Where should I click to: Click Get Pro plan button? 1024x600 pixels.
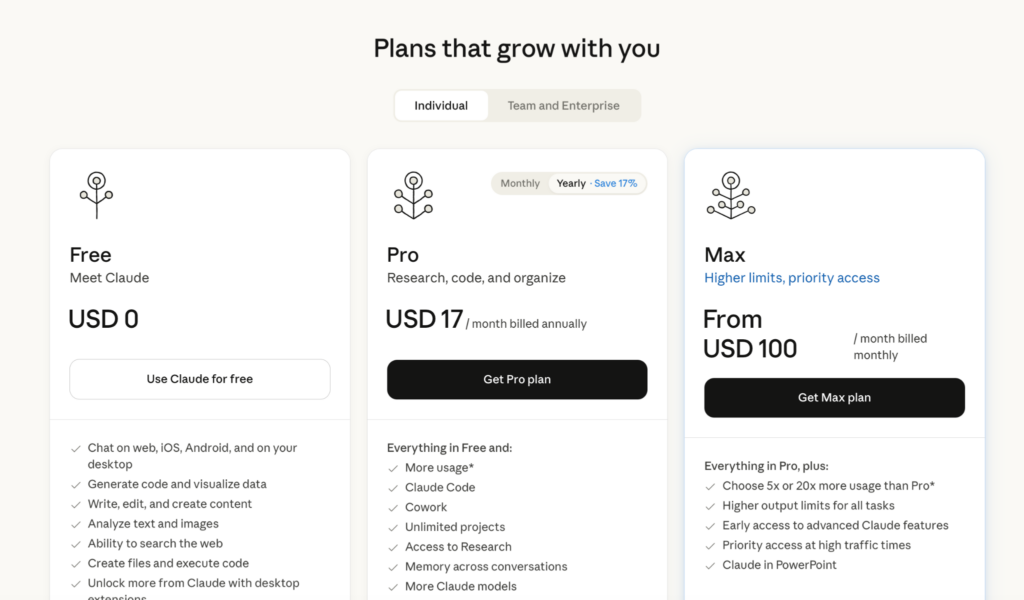517,380
